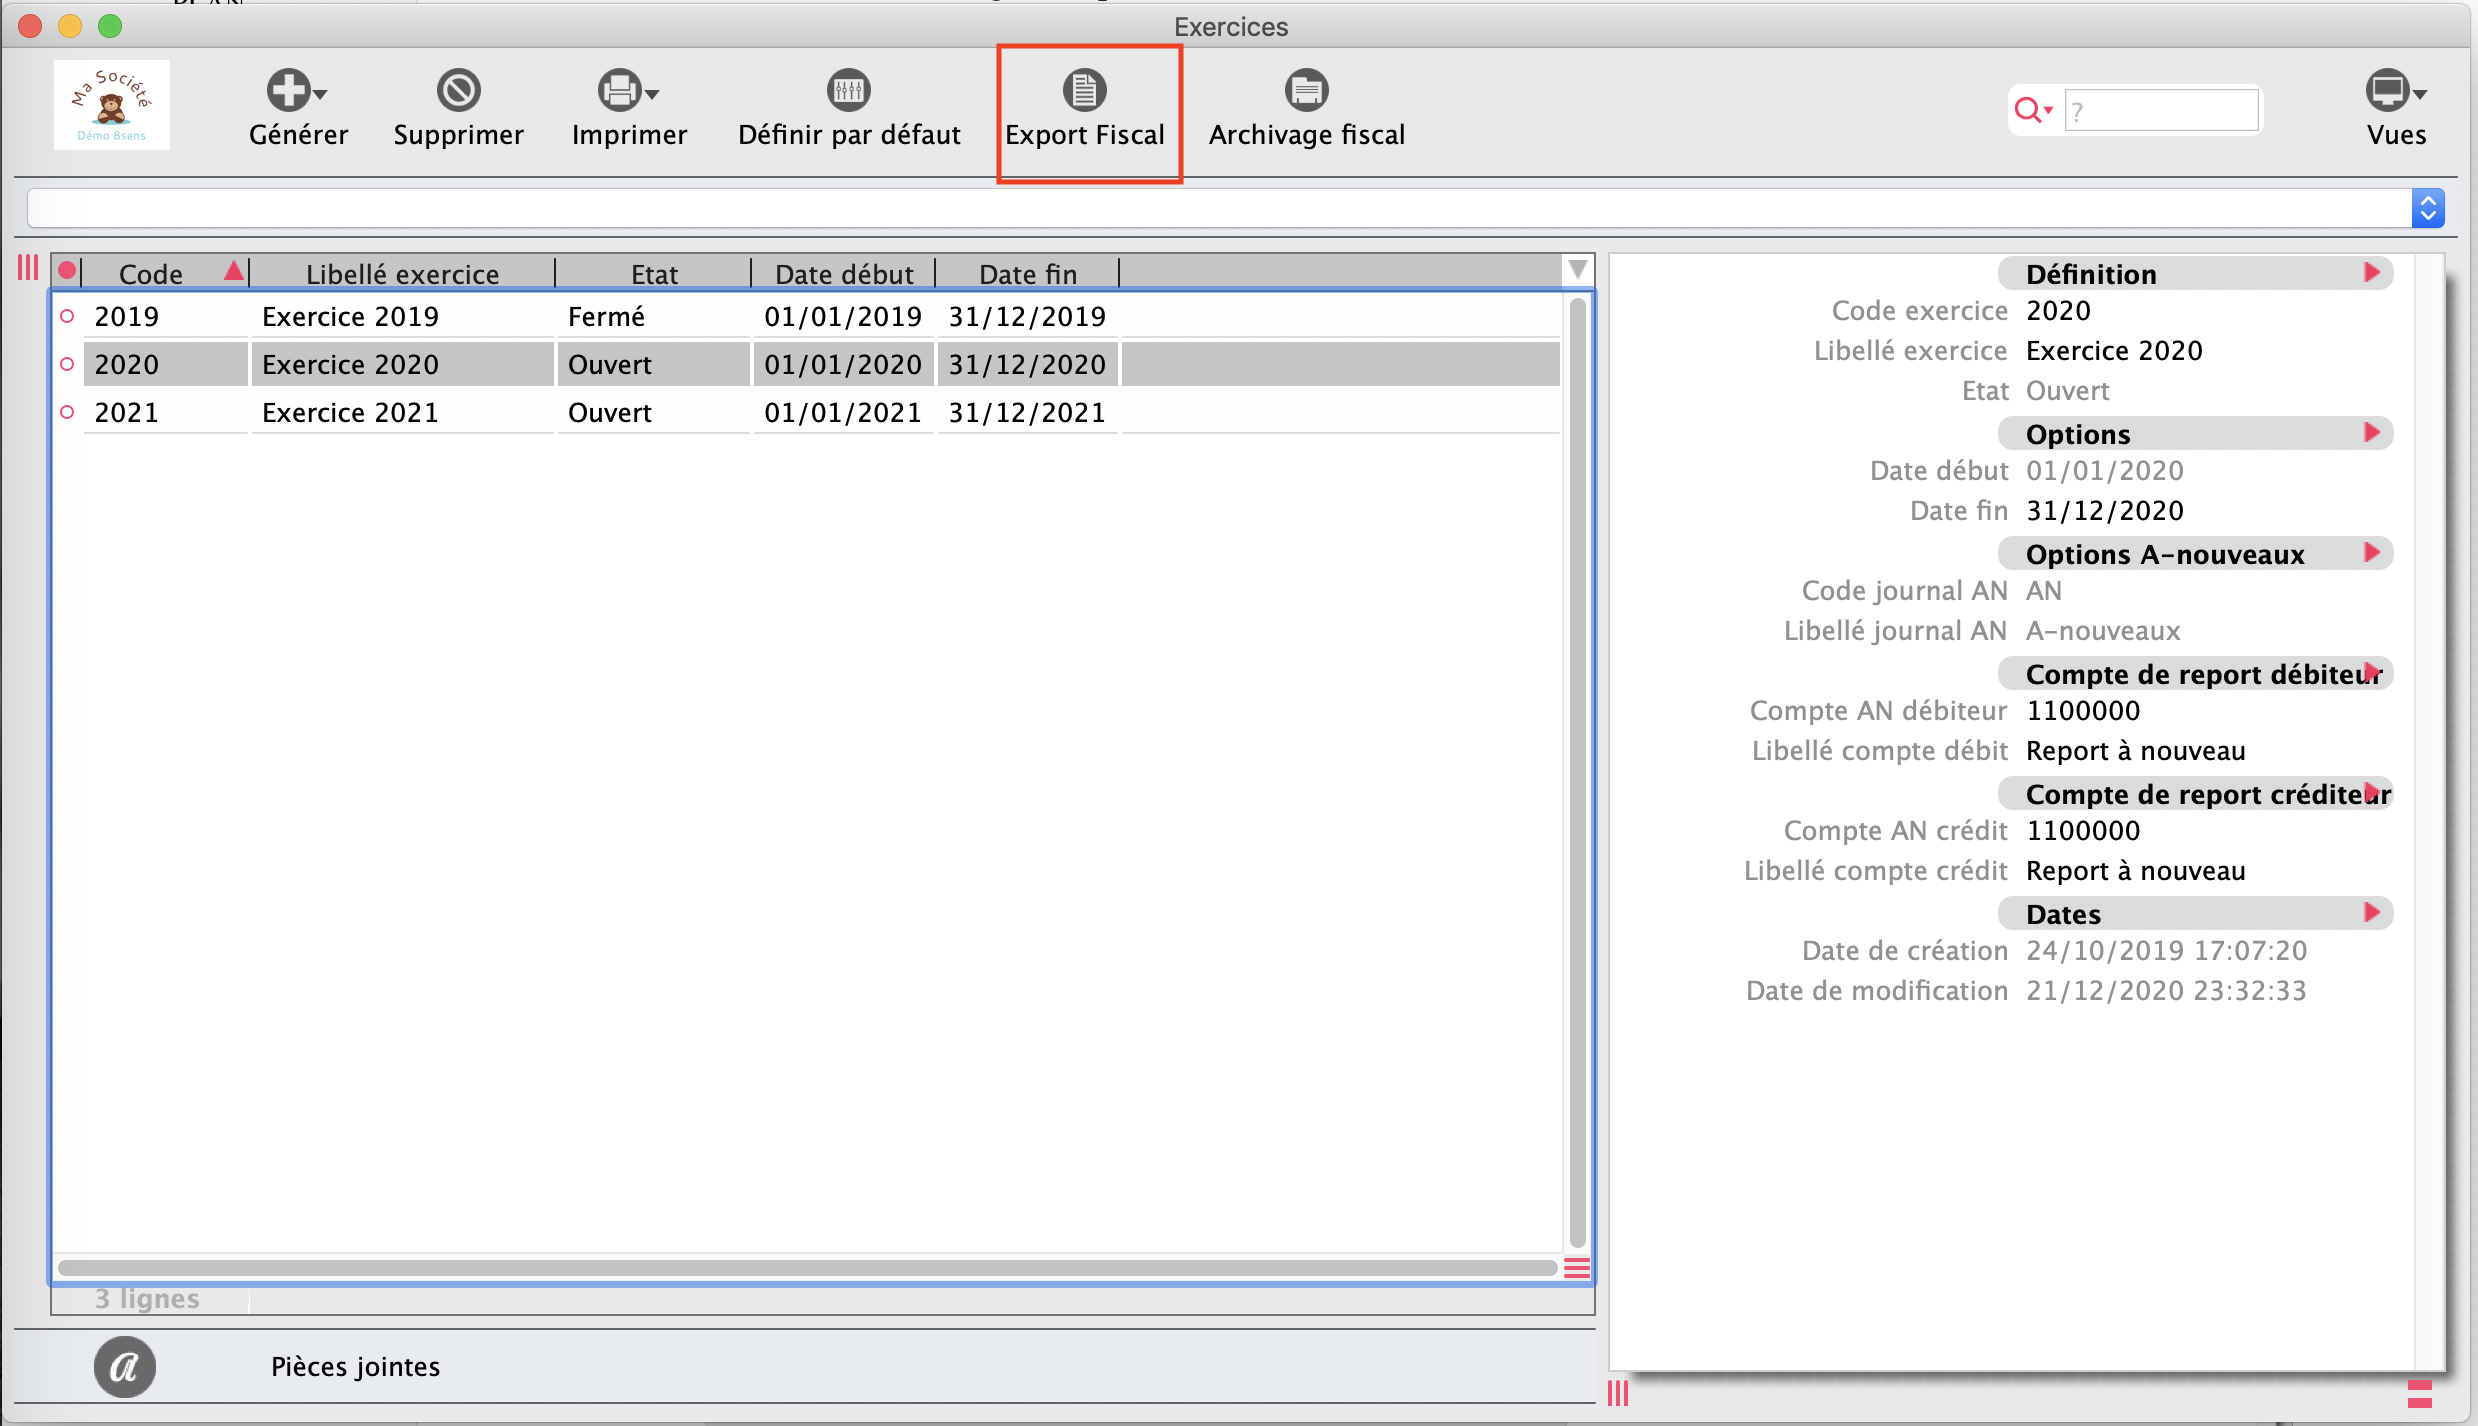Viewport: 2478px width, 1426px height.
Task: Click Compte AN débiteur value 1100000
Action: coord(2083,711)
